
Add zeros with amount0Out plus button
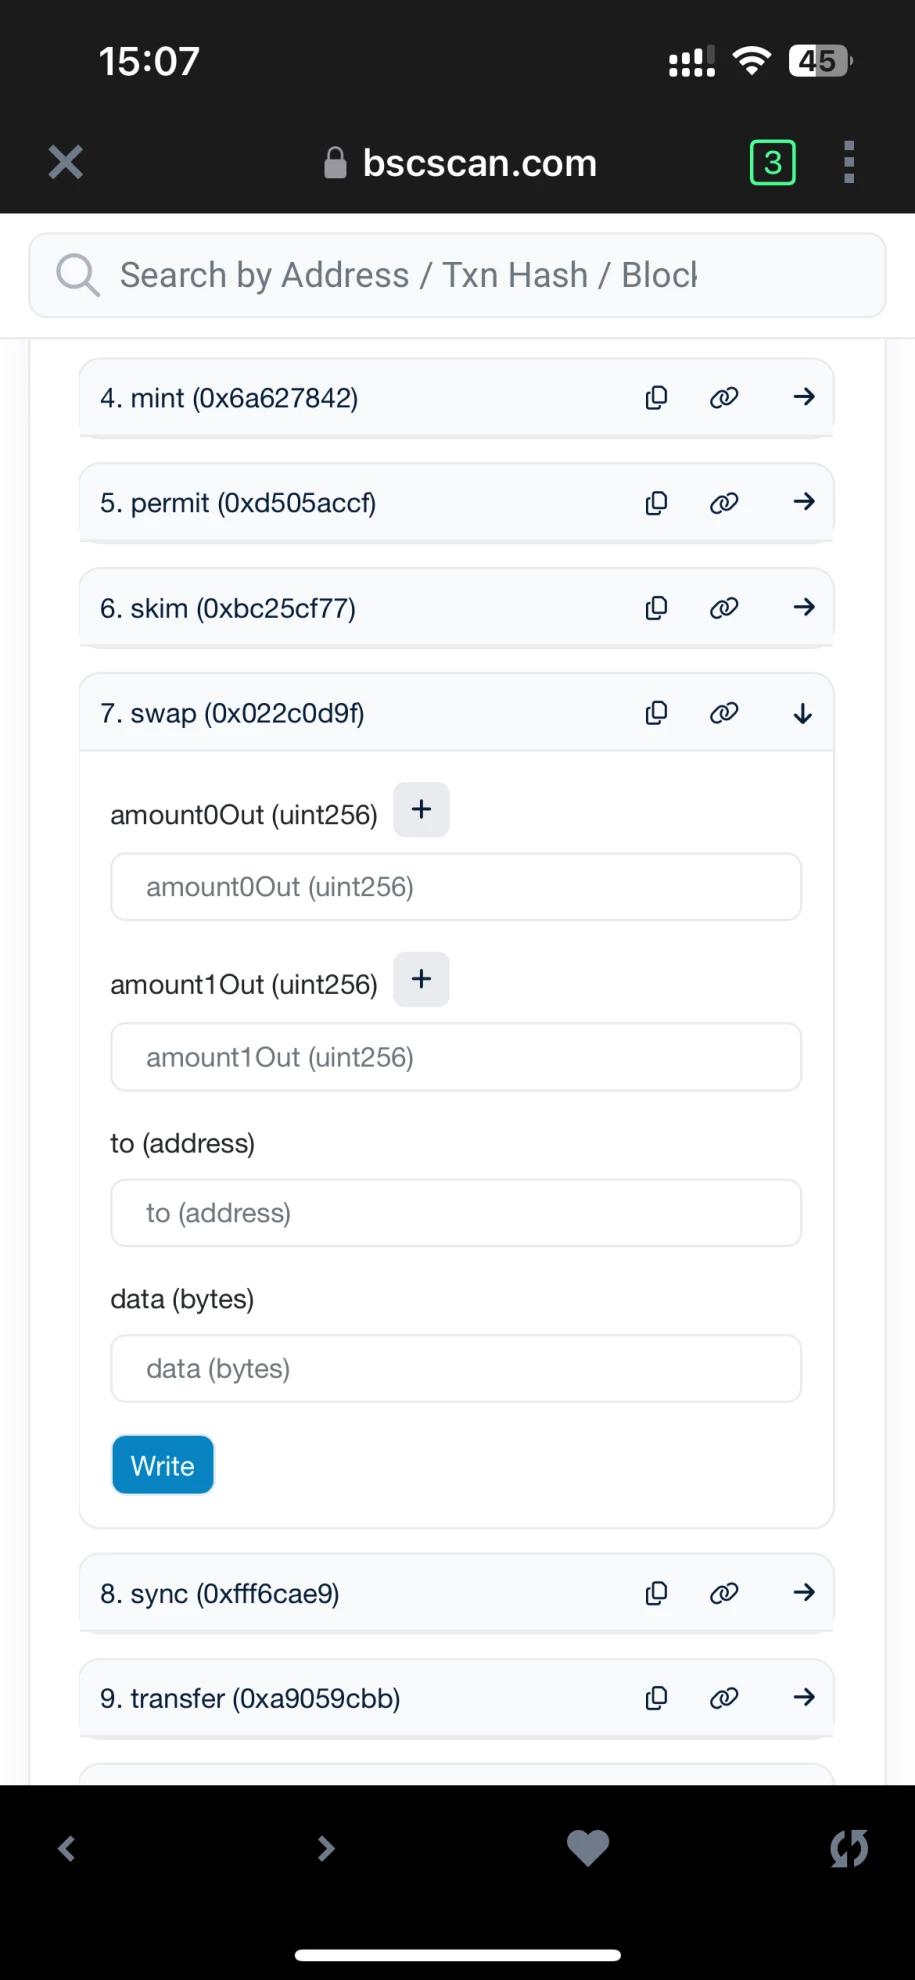[421, 810]
